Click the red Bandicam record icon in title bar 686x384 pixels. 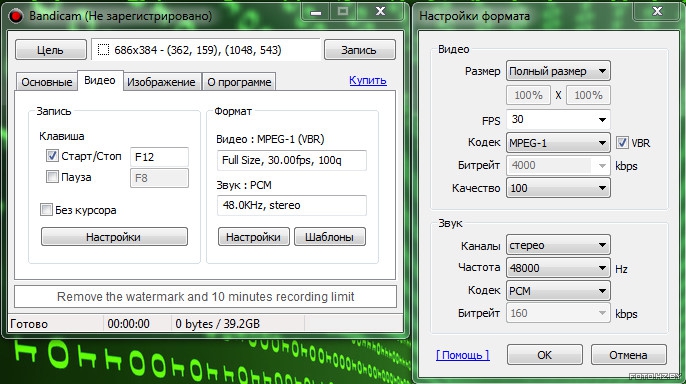coord(16,16)
